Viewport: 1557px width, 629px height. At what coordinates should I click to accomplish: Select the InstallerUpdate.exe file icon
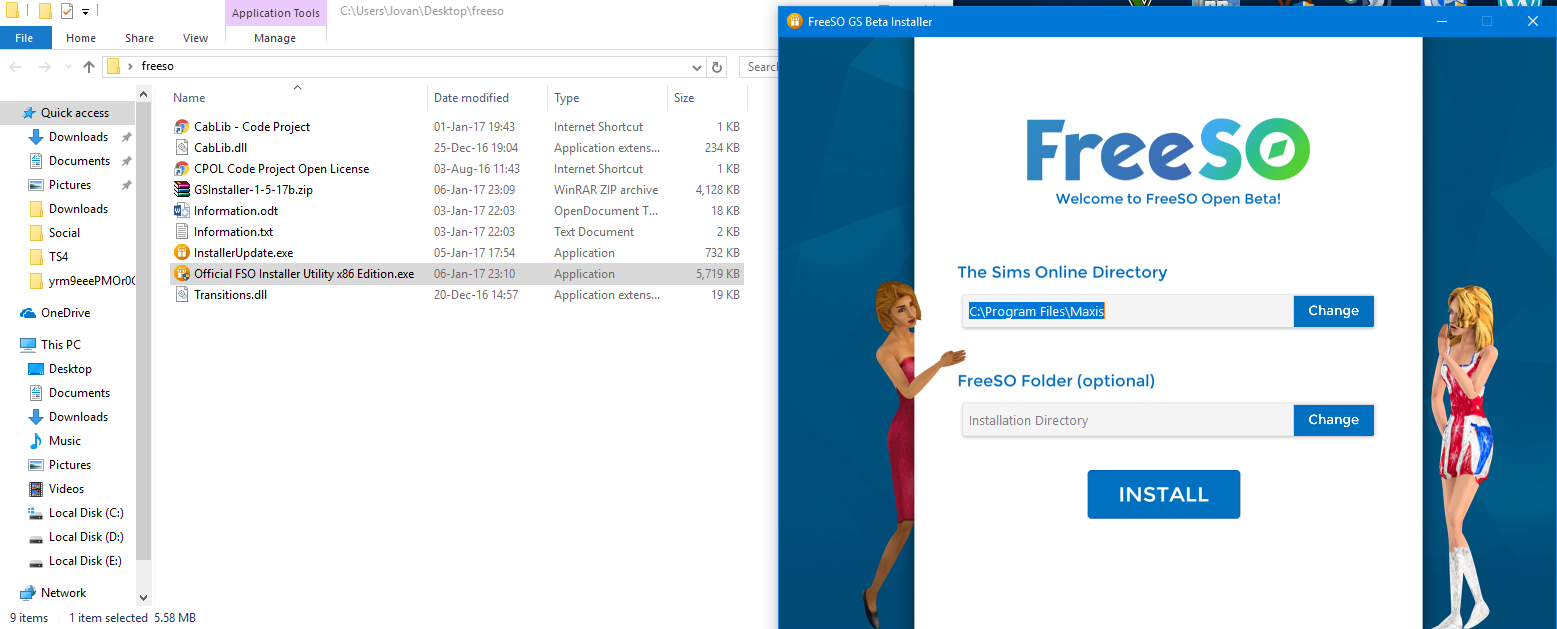point(182,253)
